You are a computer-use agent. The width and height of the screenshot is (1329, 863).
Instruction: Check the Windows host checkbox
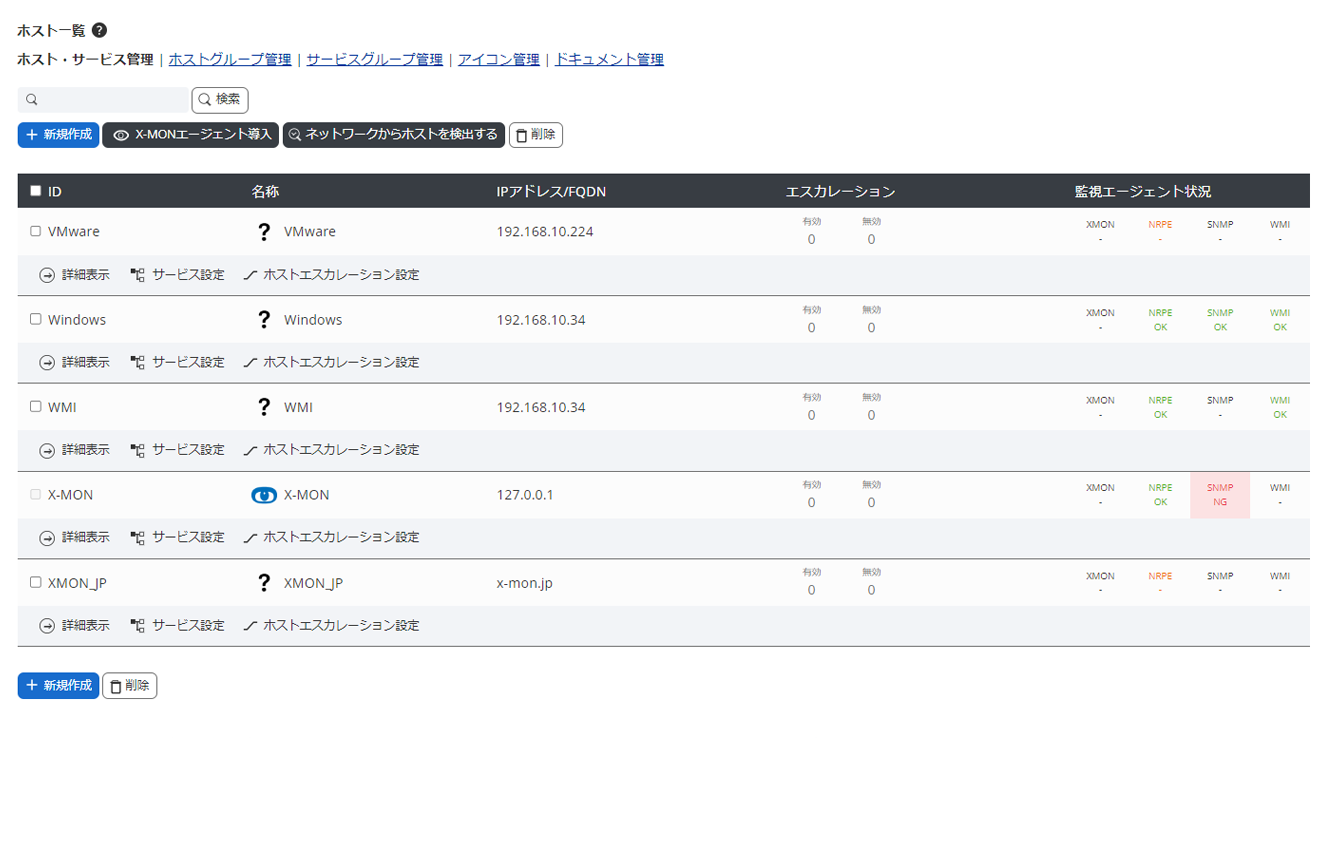[36, 319]
